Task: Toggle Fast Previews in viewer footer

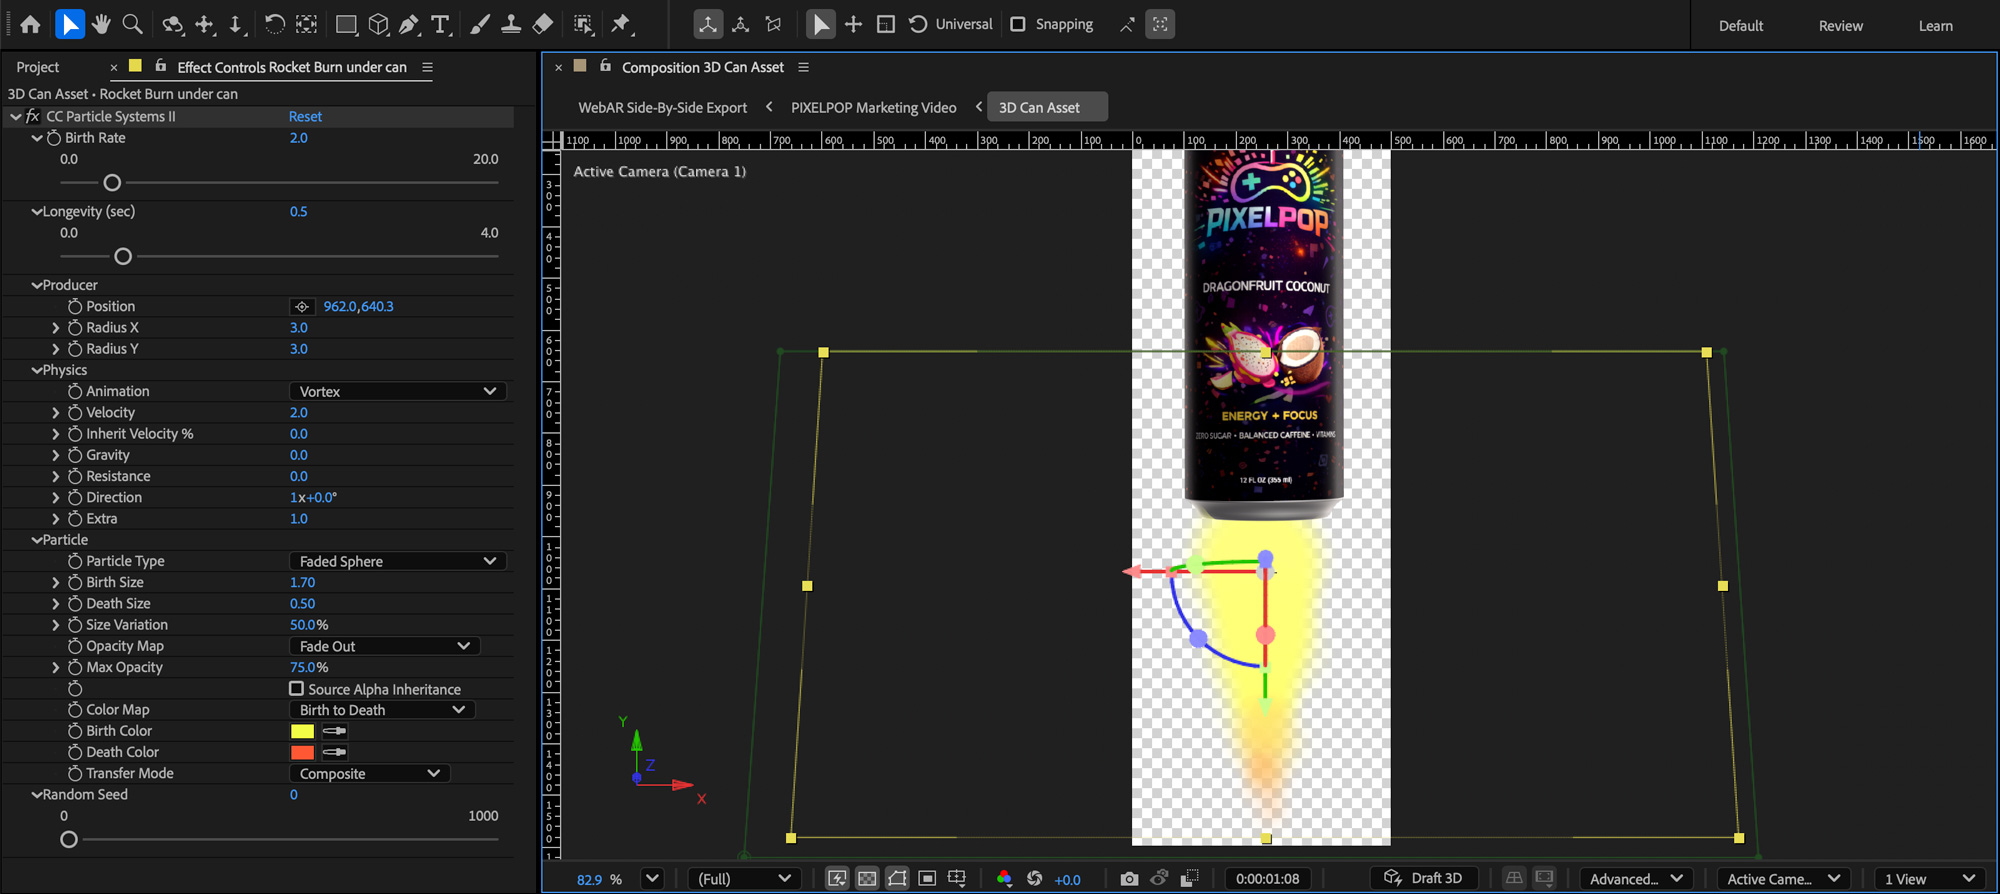Action: pyautogui.click(x=837, y=878)
